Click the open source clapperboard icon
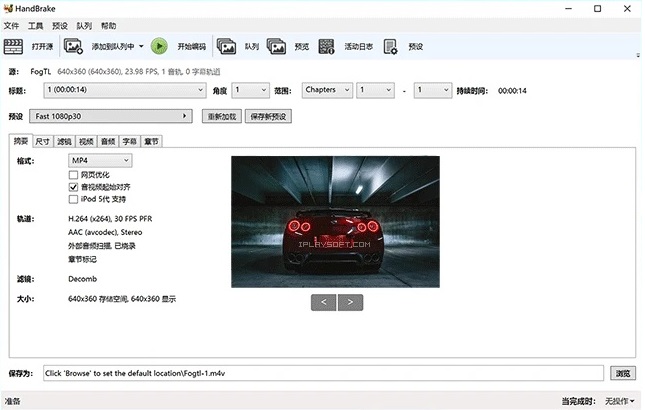The width and height of the screenshot is (645, 410). [13, 46]
